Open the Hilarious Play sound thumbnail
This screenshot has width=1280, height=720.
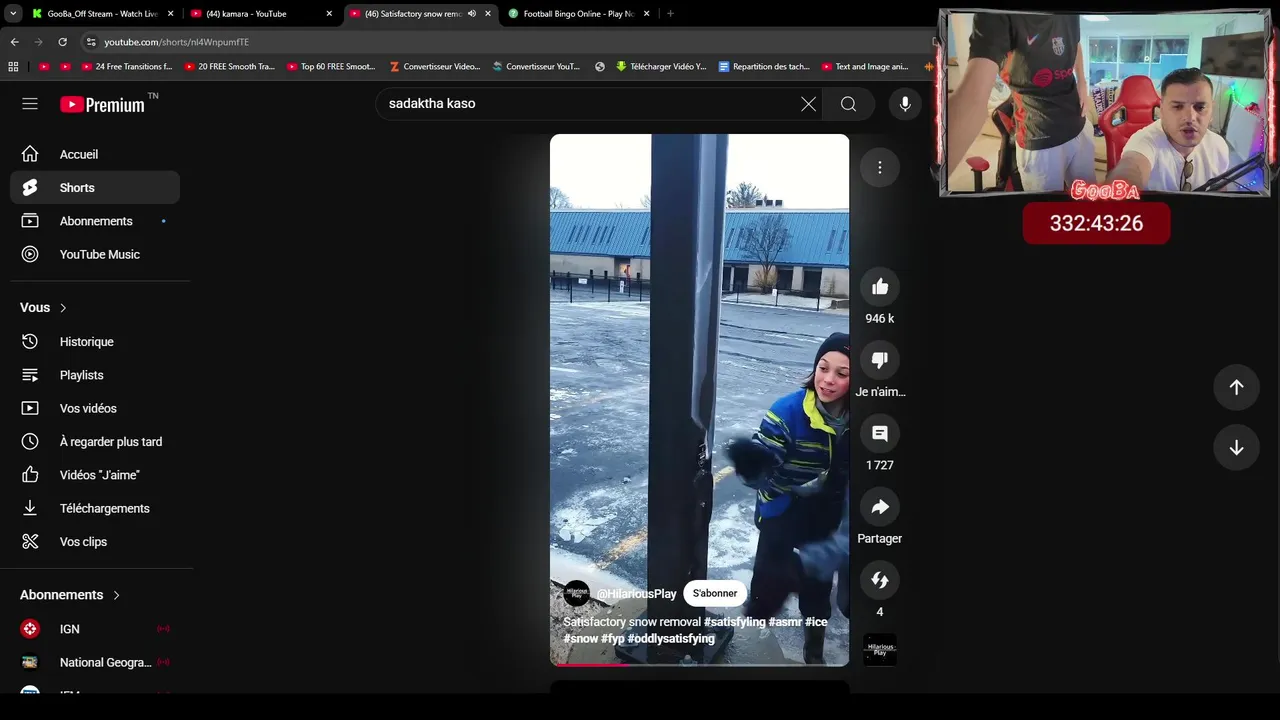tap(880, 650)
